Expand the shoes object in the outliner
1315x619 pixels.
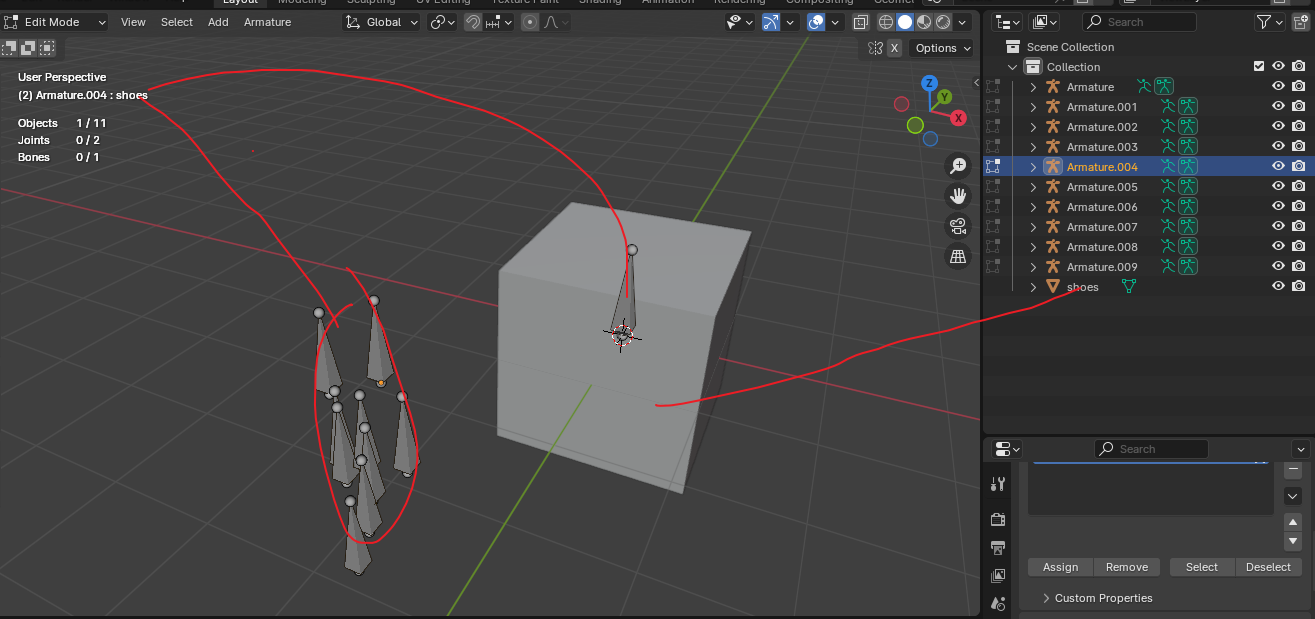tap(1033, 287)
